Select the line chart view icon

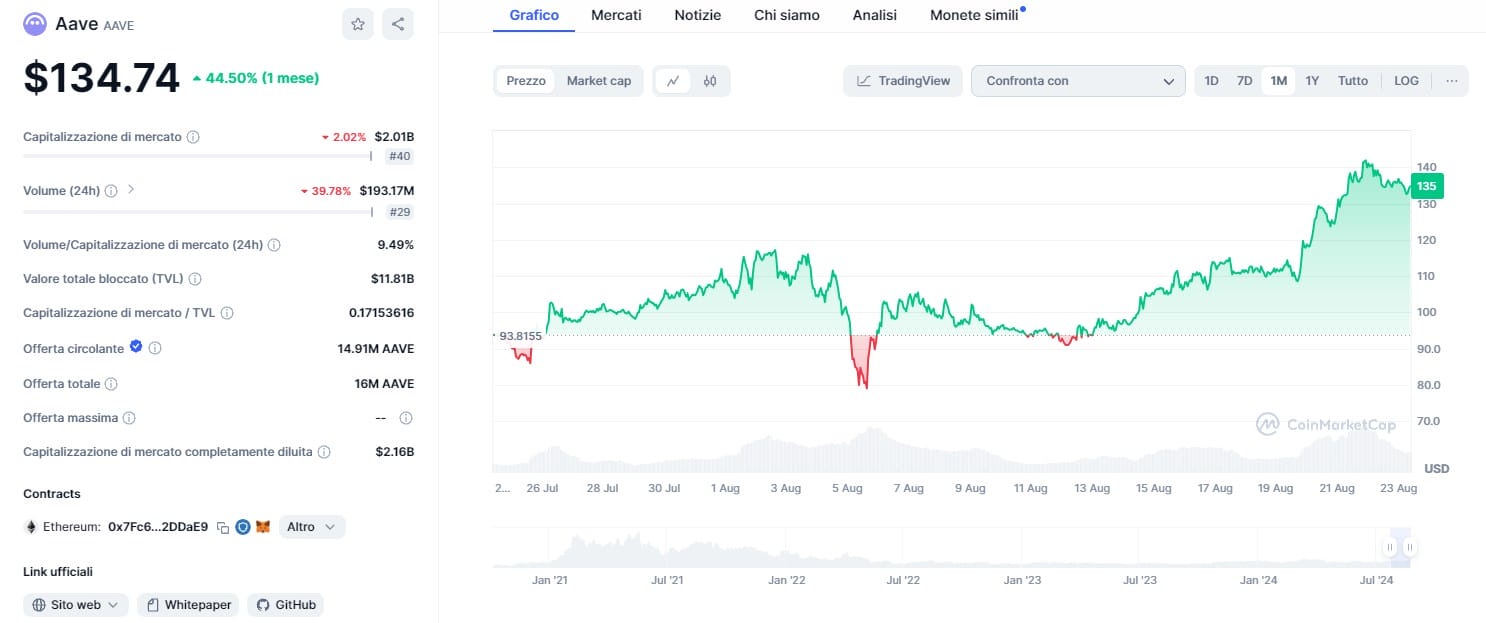click(x=674, y=81)
